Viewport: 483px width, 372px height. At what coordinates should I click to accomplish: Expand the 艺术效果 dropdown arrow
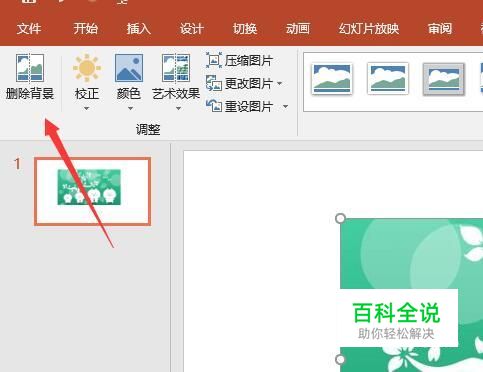[178, 108]
